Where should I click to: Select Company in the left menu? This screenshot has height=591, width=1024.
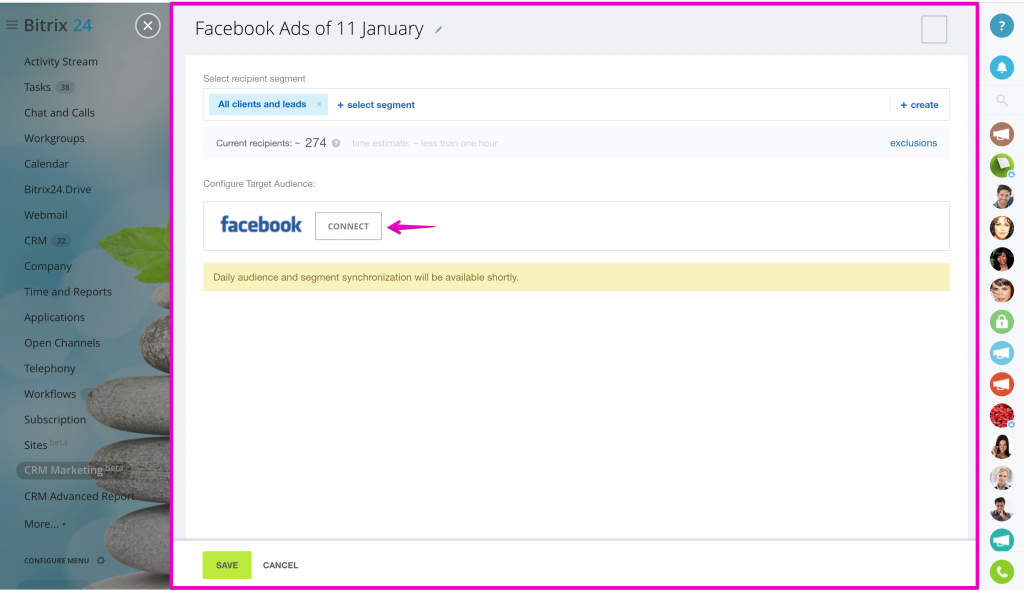click(48, 266)
